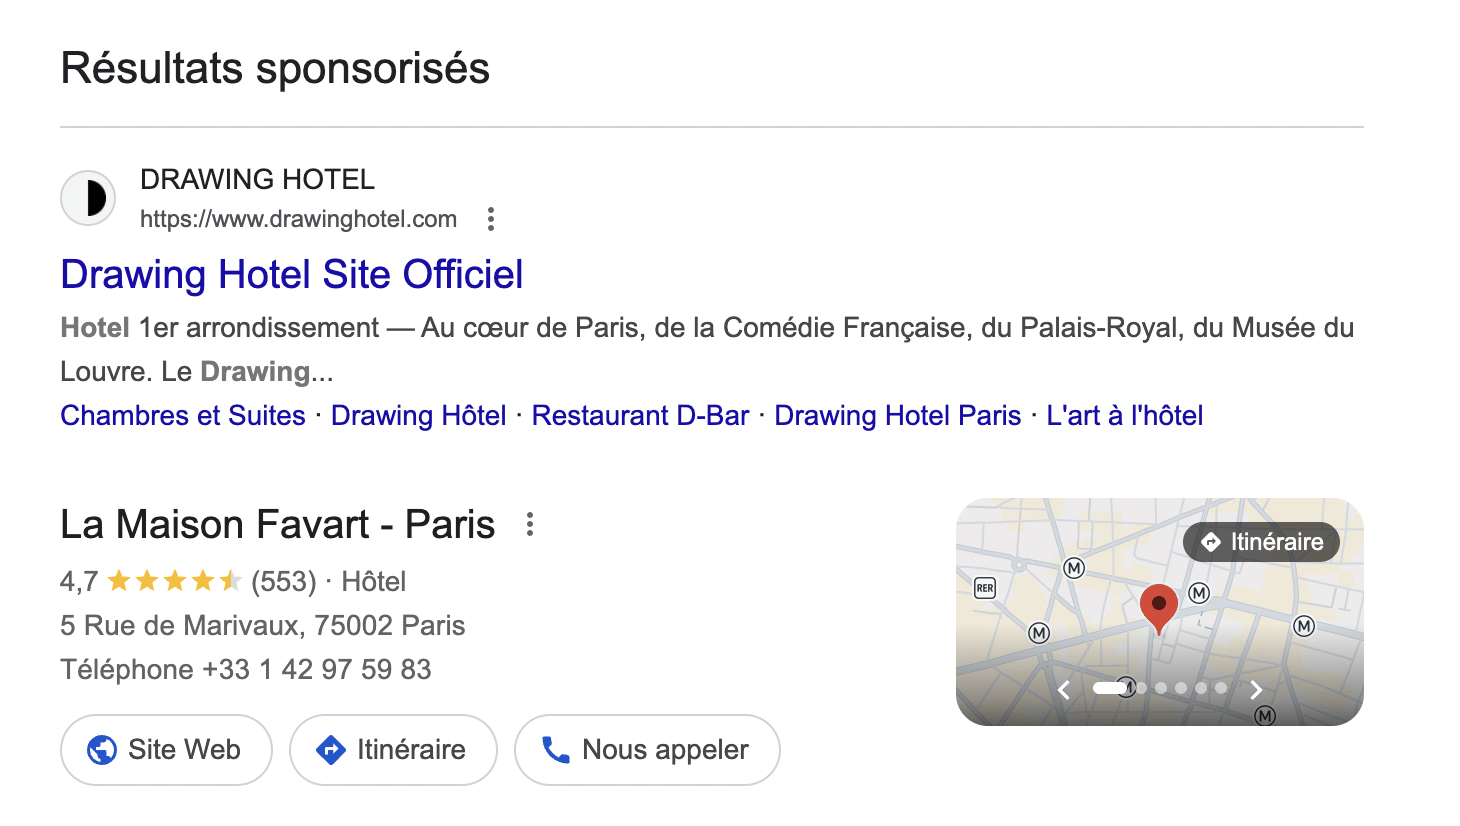Visit the Restaurant D-Bar link

[640, 415]
